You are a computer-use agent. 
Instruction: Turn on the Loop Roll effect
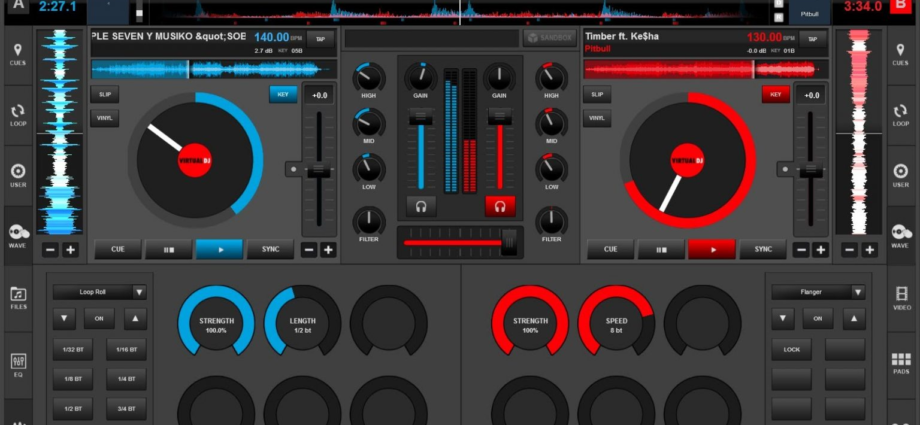99,319
